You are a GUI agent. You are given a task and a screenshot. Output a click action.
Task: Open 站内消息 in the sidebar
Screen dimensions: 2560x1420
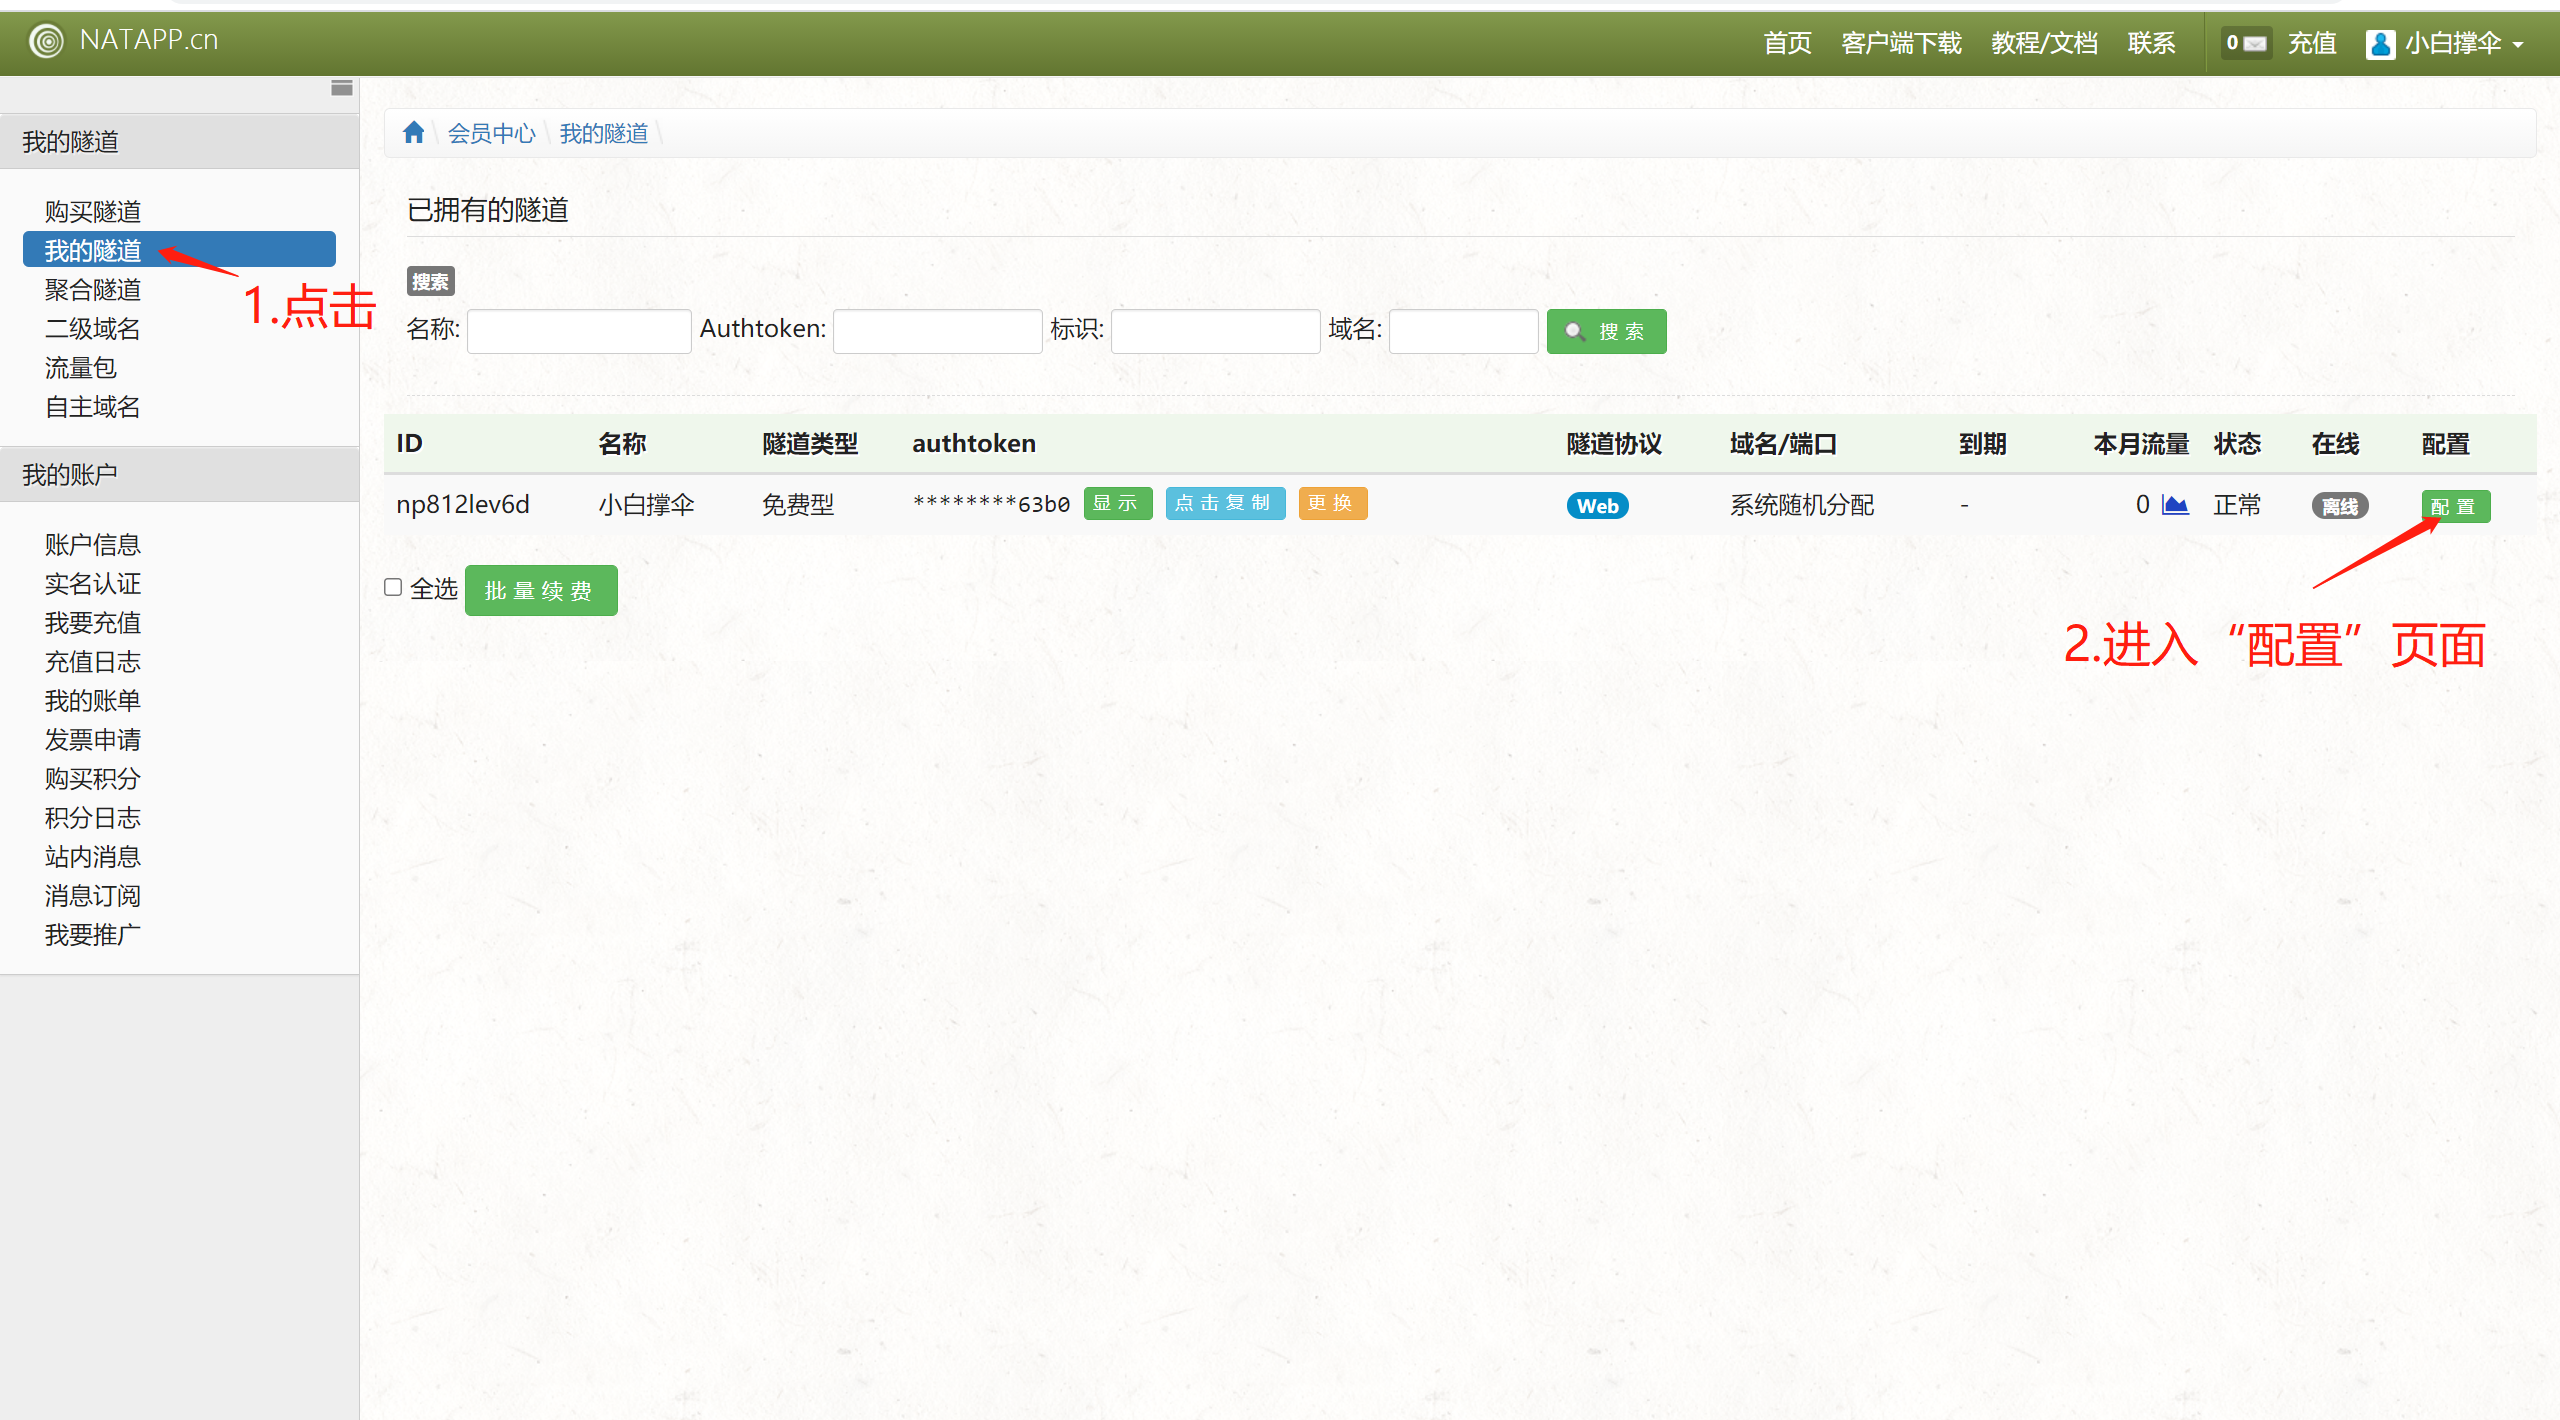tap(93, 857)
